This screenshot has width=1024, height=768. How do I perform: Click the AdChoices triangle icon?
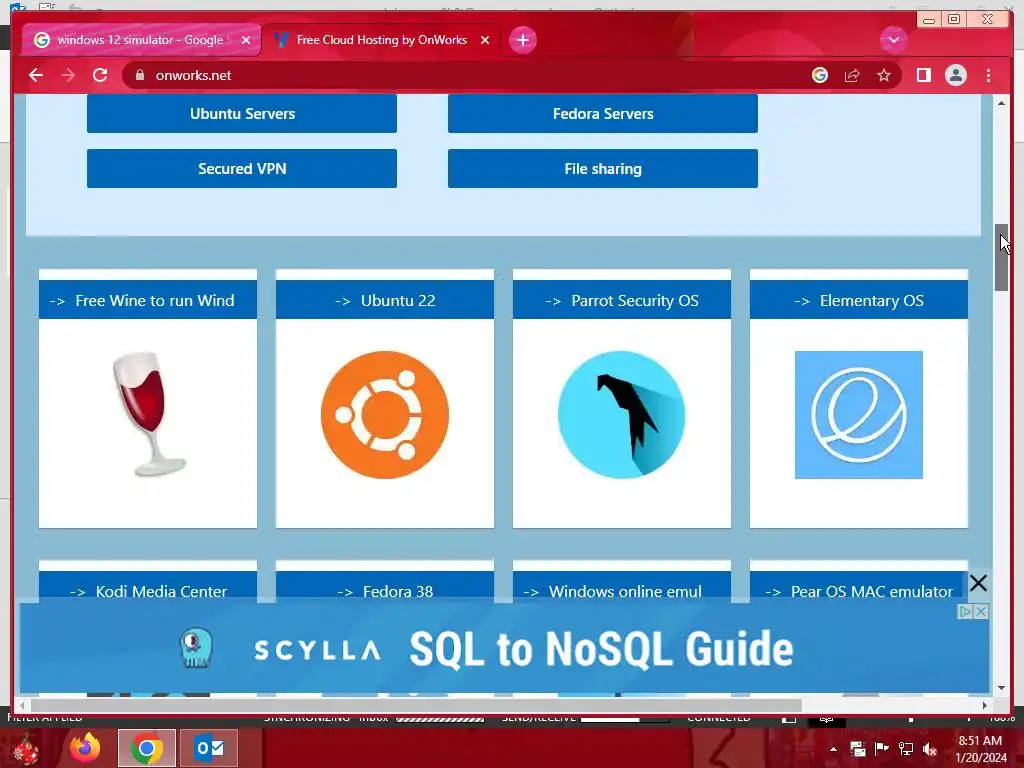click(x=965, y=611)
